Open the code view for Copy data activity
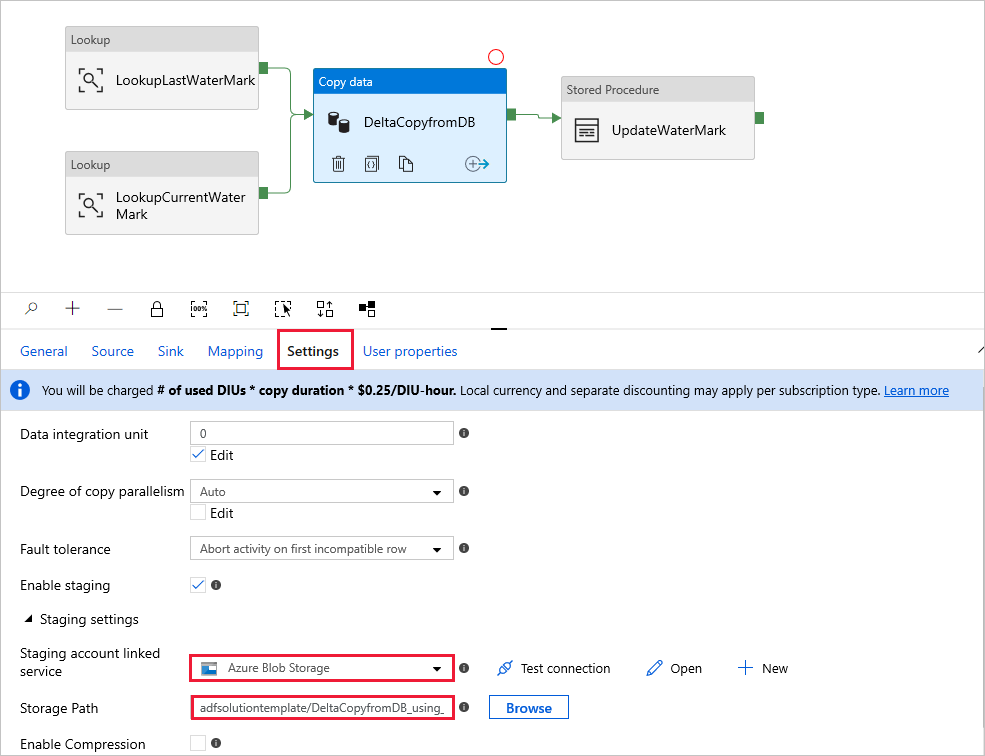Image resolution: width=985 pixels, height=756 pixels. 371,163
